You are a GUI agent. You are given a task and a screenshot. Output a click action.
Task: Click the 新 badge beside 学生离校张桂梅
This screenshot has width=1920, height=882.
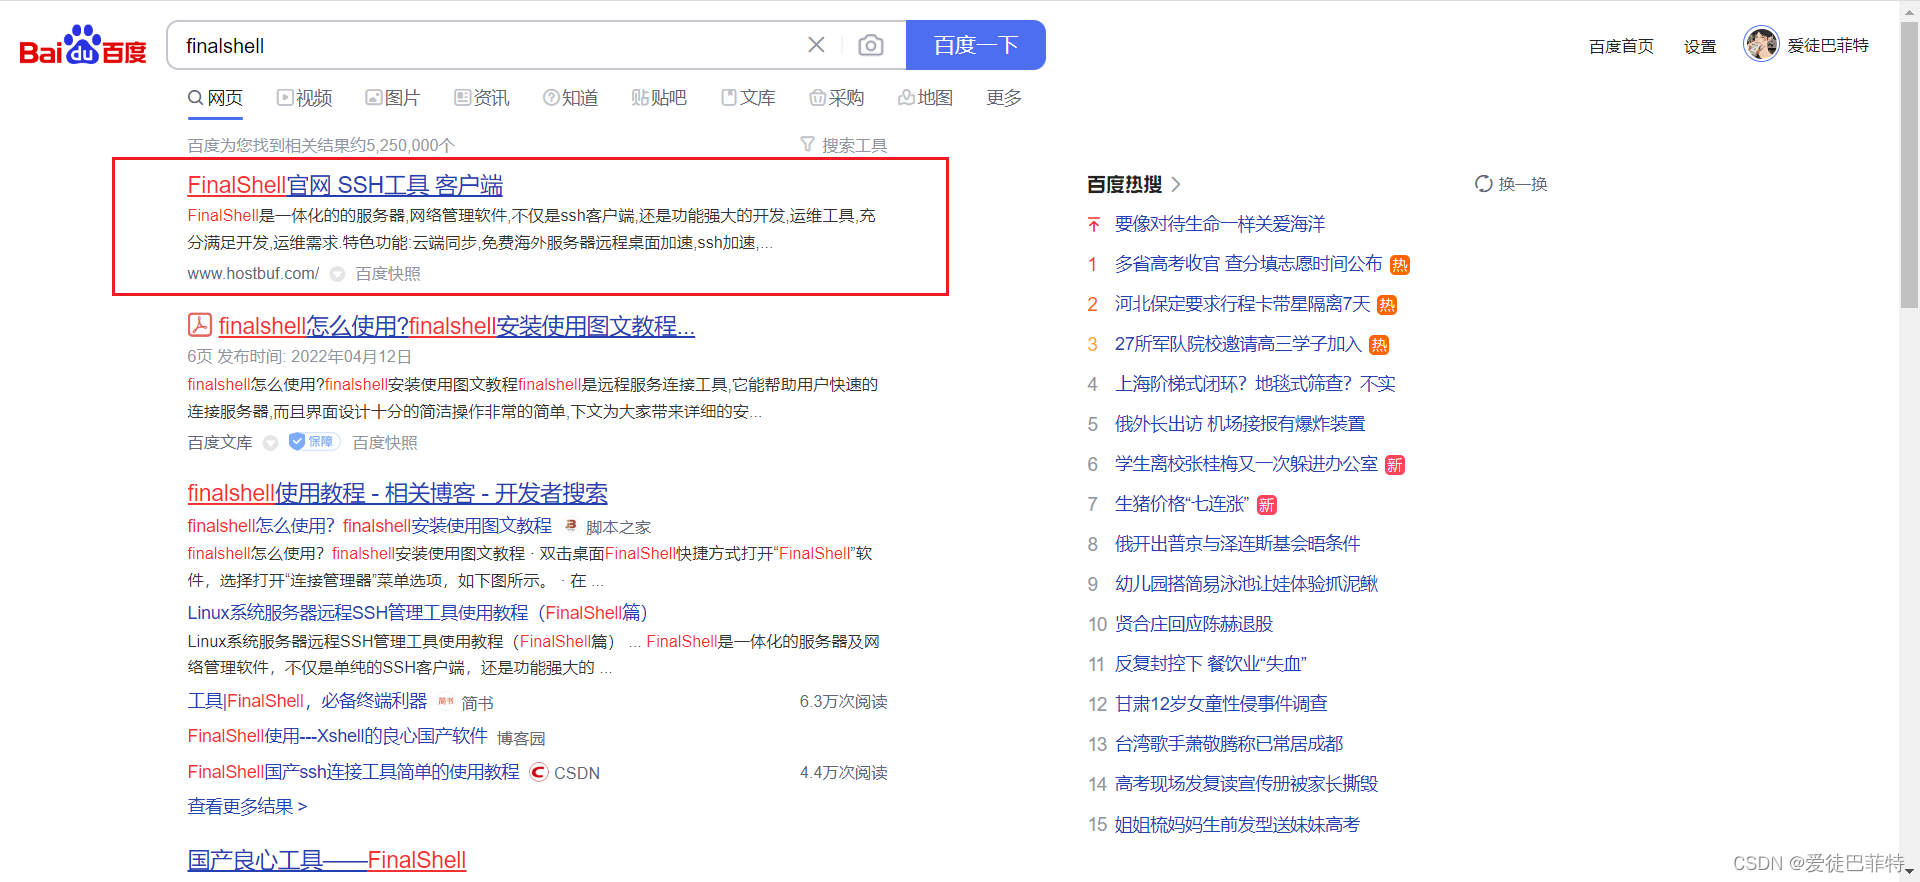(x=1395, y=465)
